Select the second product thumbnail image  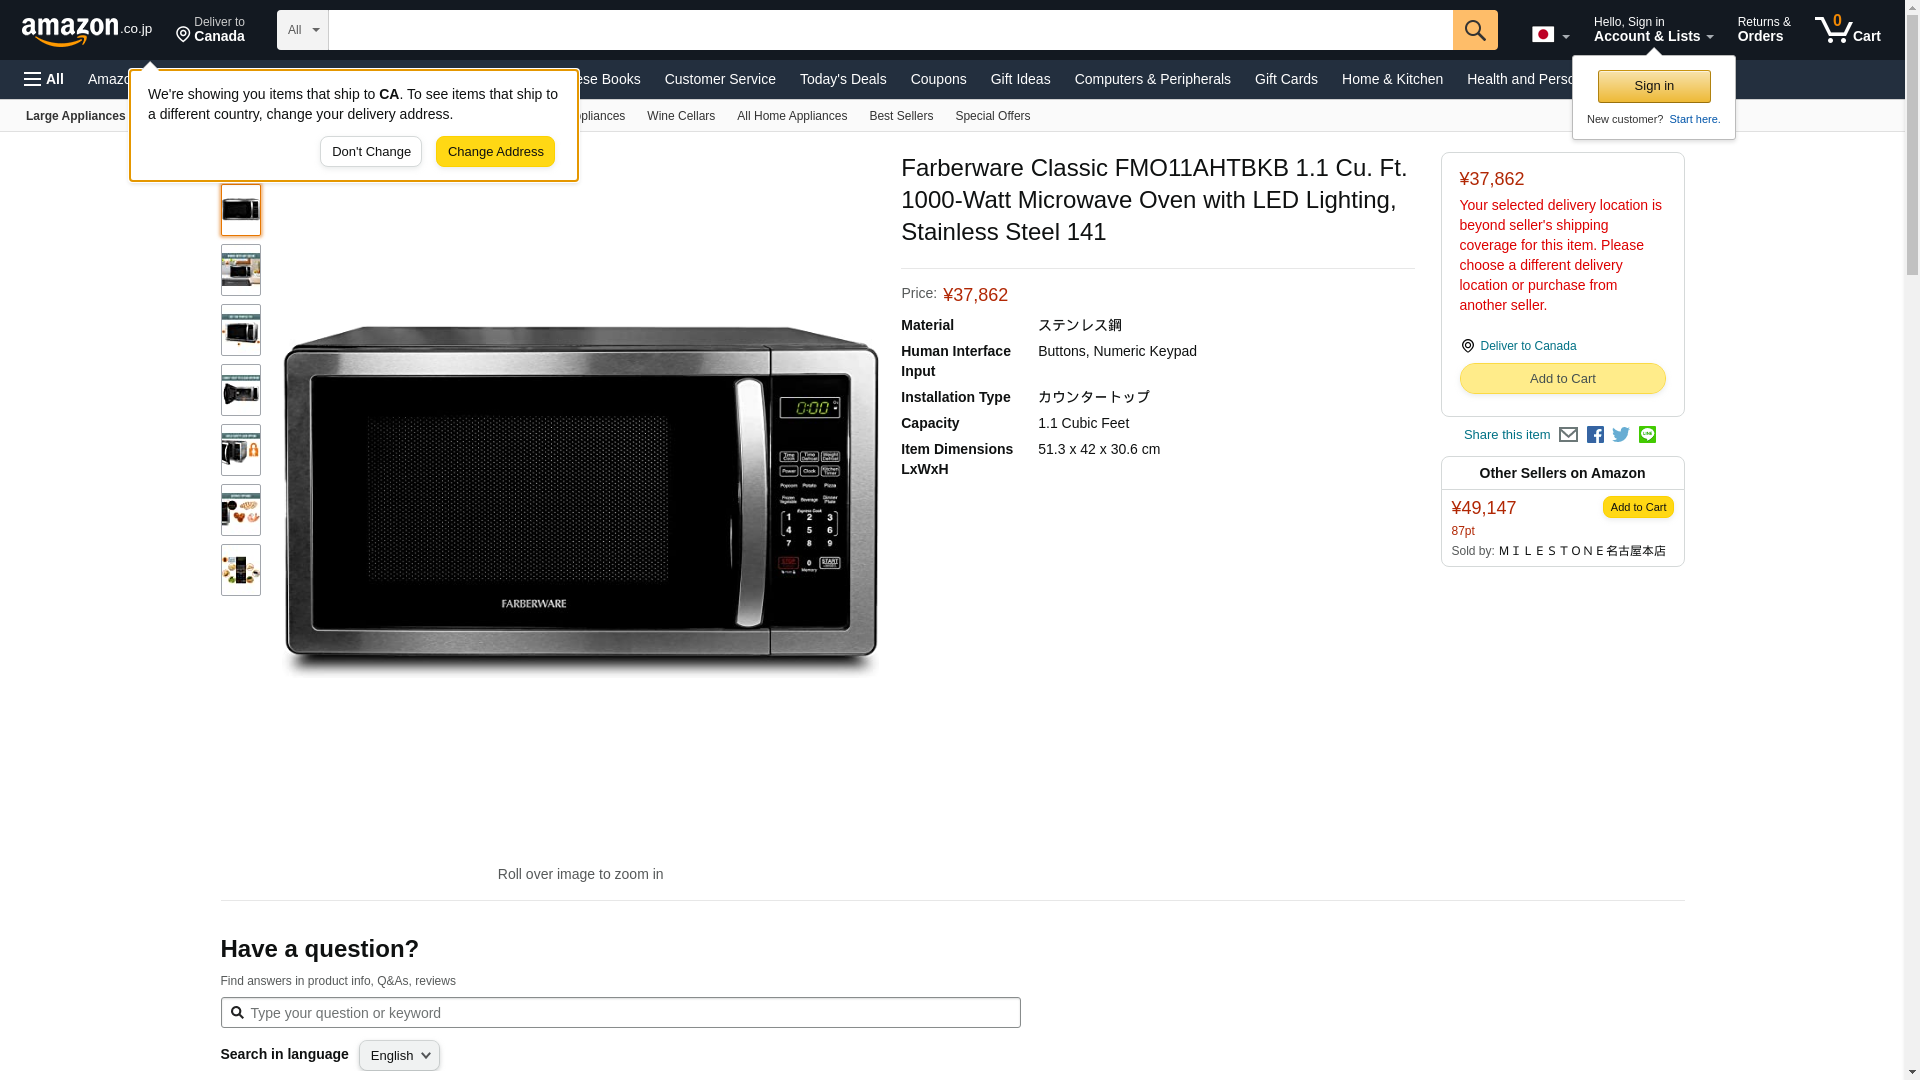pyautogui.click(x=240, y=270)
